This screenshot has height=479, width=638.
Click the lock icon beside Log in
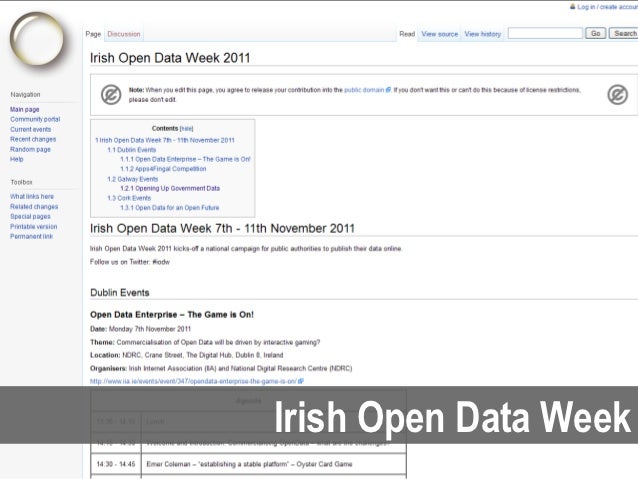[572, 7]
